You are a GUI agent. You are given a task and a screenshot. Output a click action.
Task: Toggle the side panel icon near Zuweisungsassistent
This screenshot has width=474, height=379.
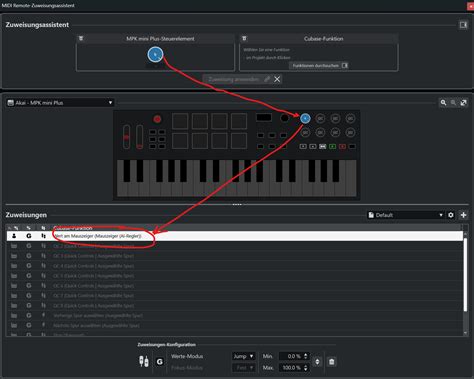463,25
